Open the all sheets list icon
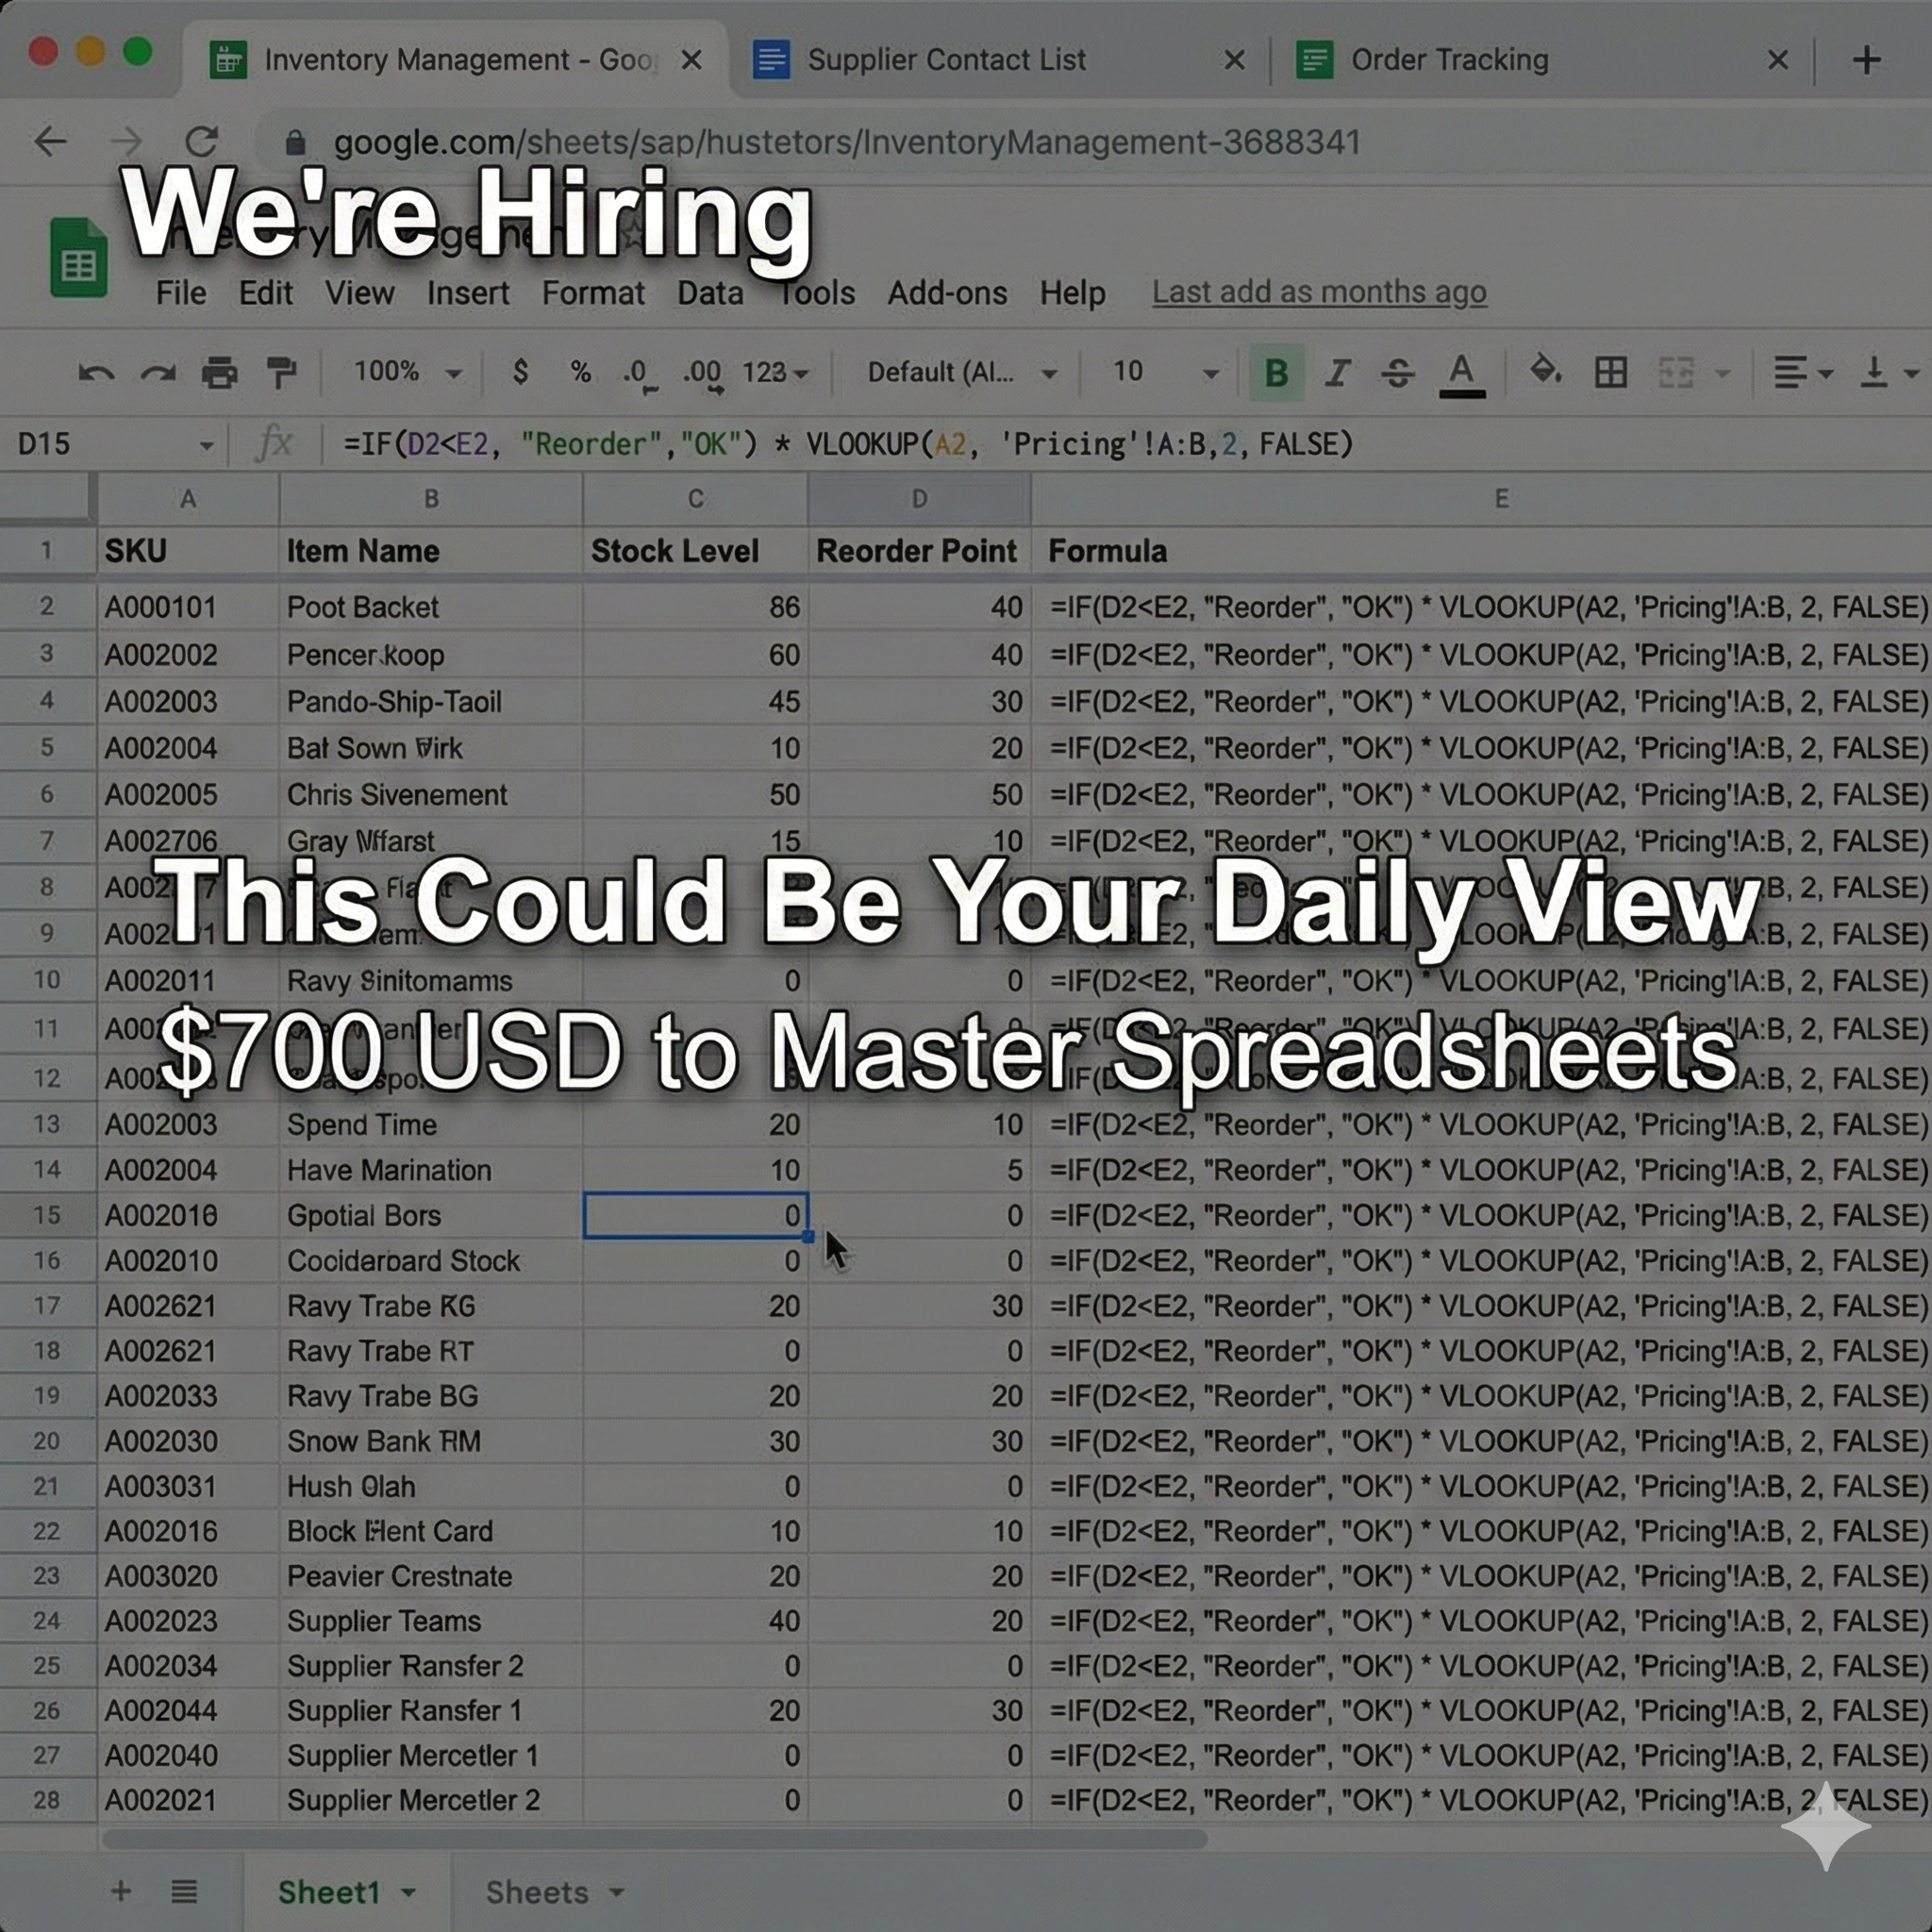This screenshot has width=1932, height=1932. tap(184, 1891)
